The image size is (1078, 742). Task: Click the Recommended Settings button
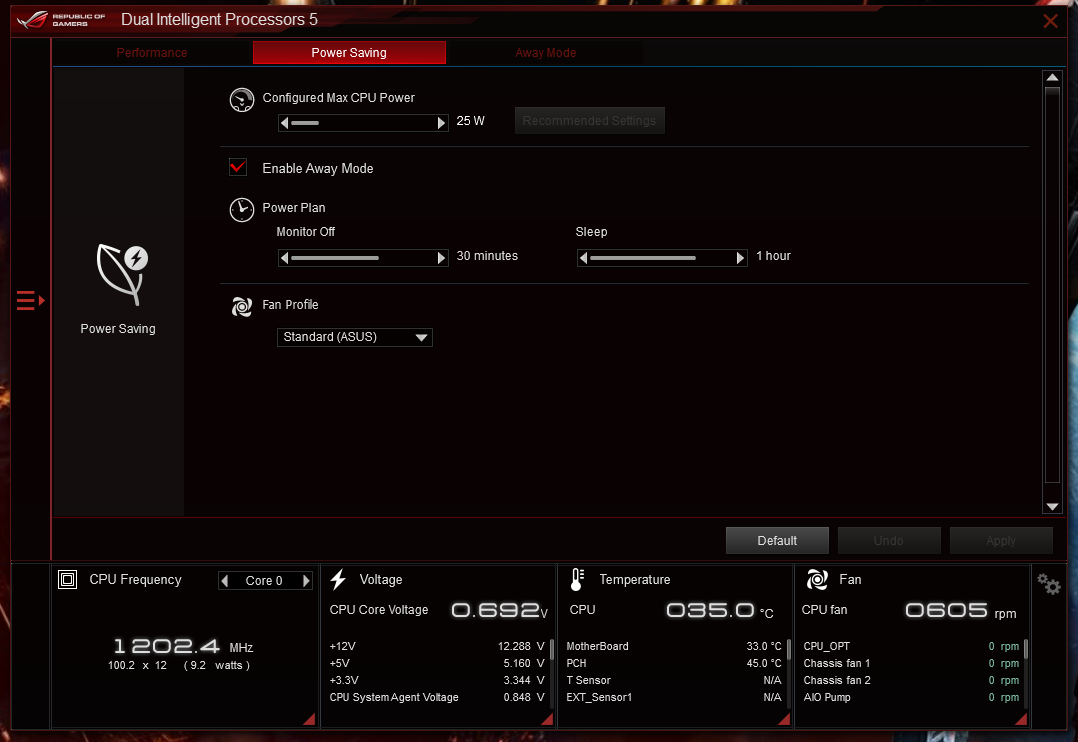(589, 120)
